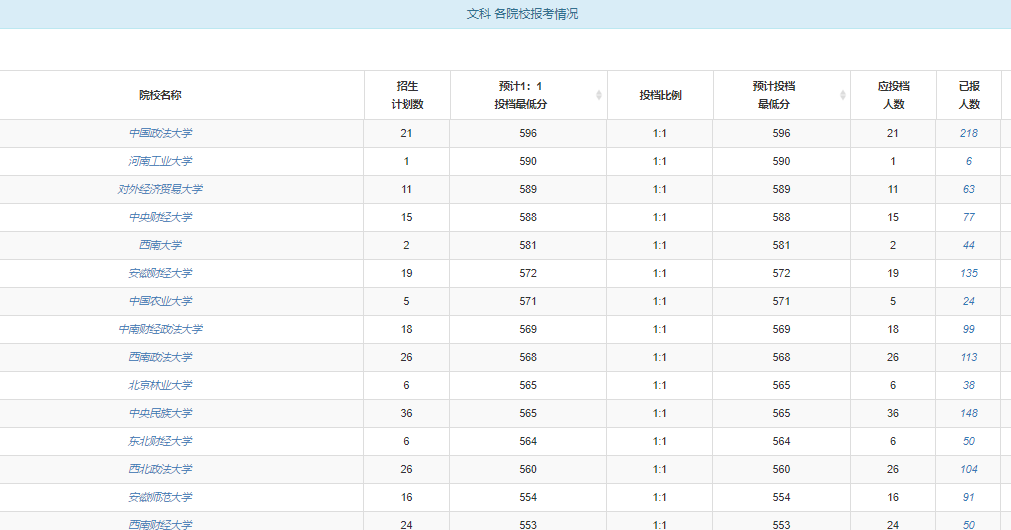Click the 已报人数 value 91 for 安徽师范大学

point(968,498)
